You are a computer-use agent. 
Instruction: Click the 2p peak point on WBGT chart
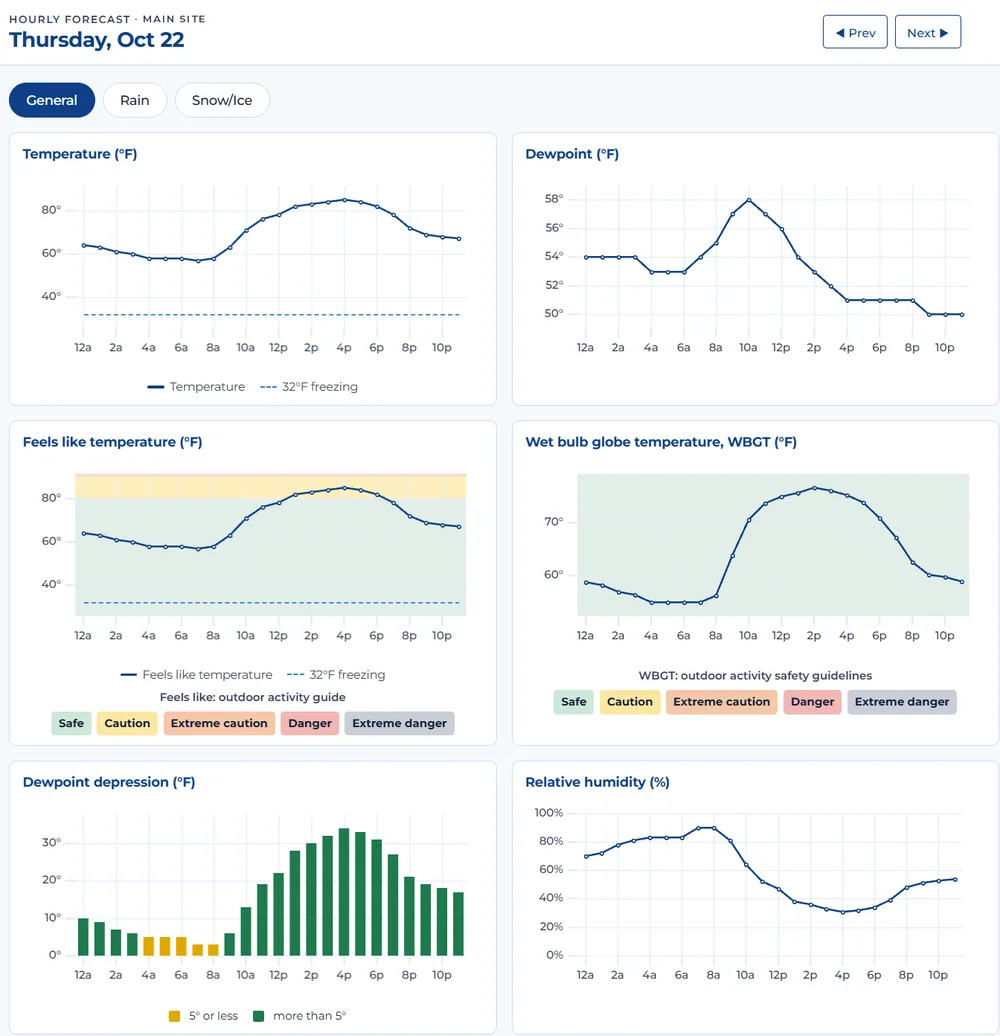coord(814,488)
